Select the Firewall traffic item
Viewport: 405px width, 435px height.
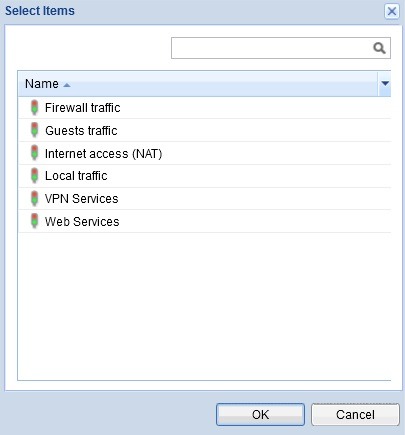(204, 108)
